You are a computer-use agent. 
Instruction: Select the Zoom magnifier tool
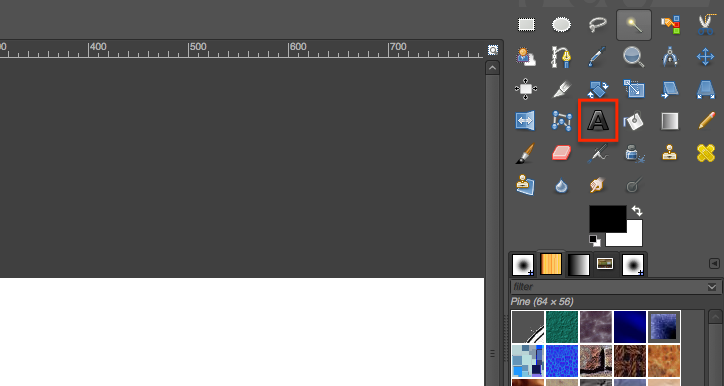pyautogui.click(x=634, y=57)
